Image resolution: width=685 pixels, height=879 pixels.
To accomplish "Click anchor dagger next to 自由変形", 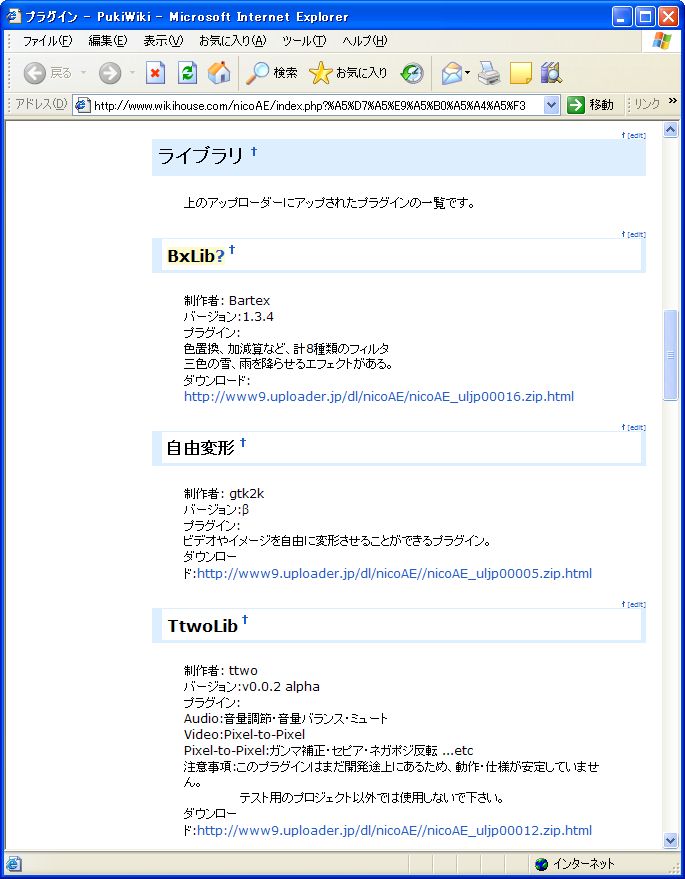I will 243,442.
